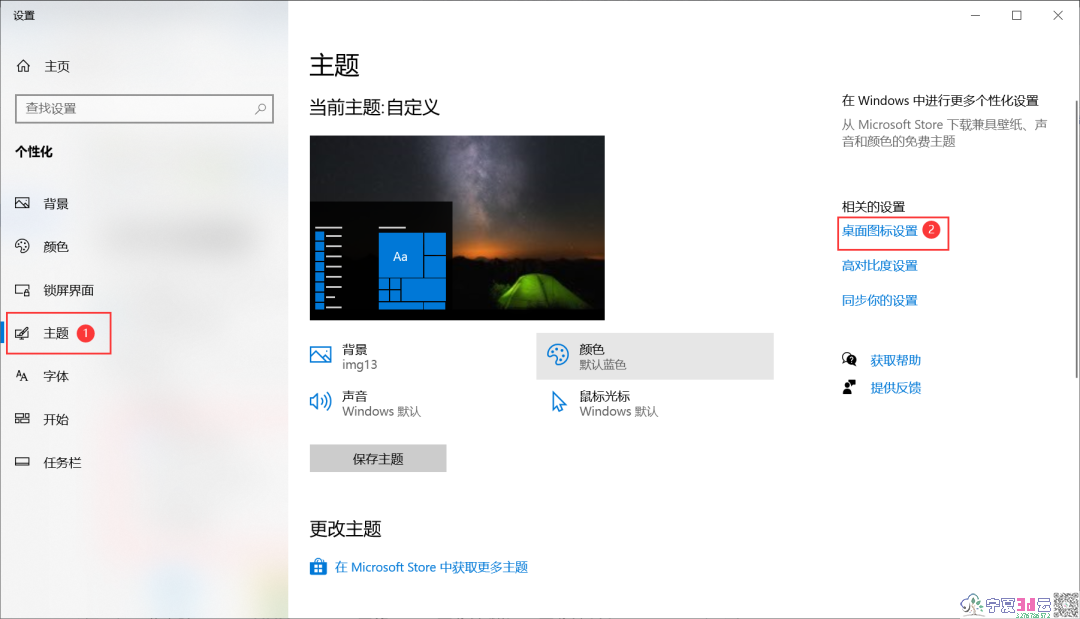1080x619 pixels.
Task: Click the background image icon beside img13
Action: pos(321,355)
